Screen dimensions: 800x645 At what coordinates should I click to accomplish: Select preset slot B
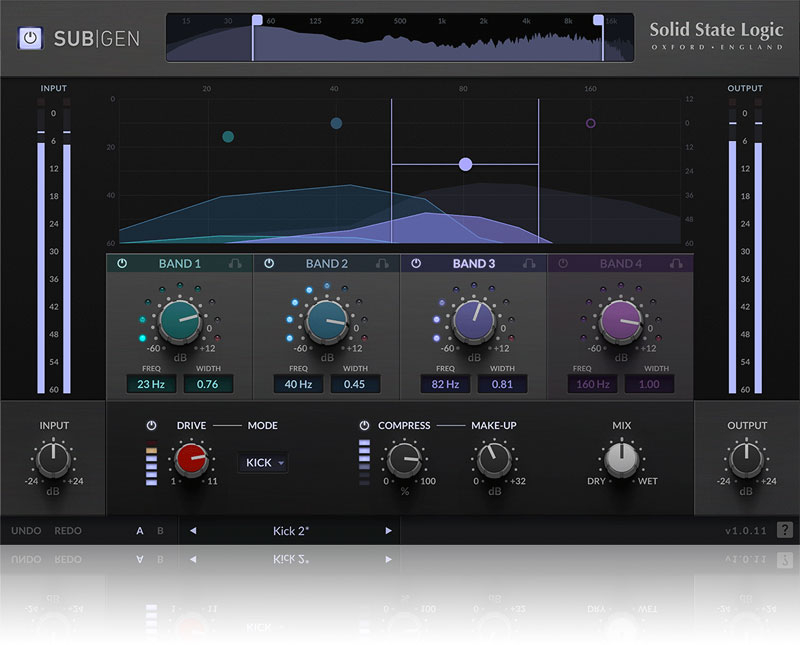(160, 531)
